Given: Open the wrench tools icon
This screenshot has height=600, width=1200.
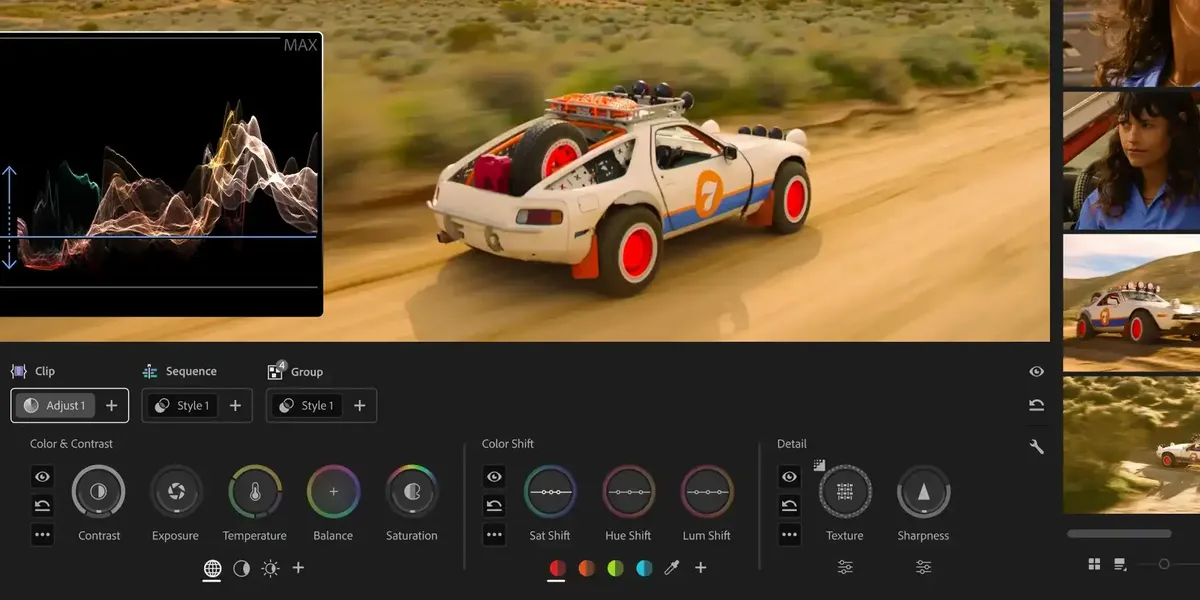Looking at the screenshot, I should tap(1037, 447).
